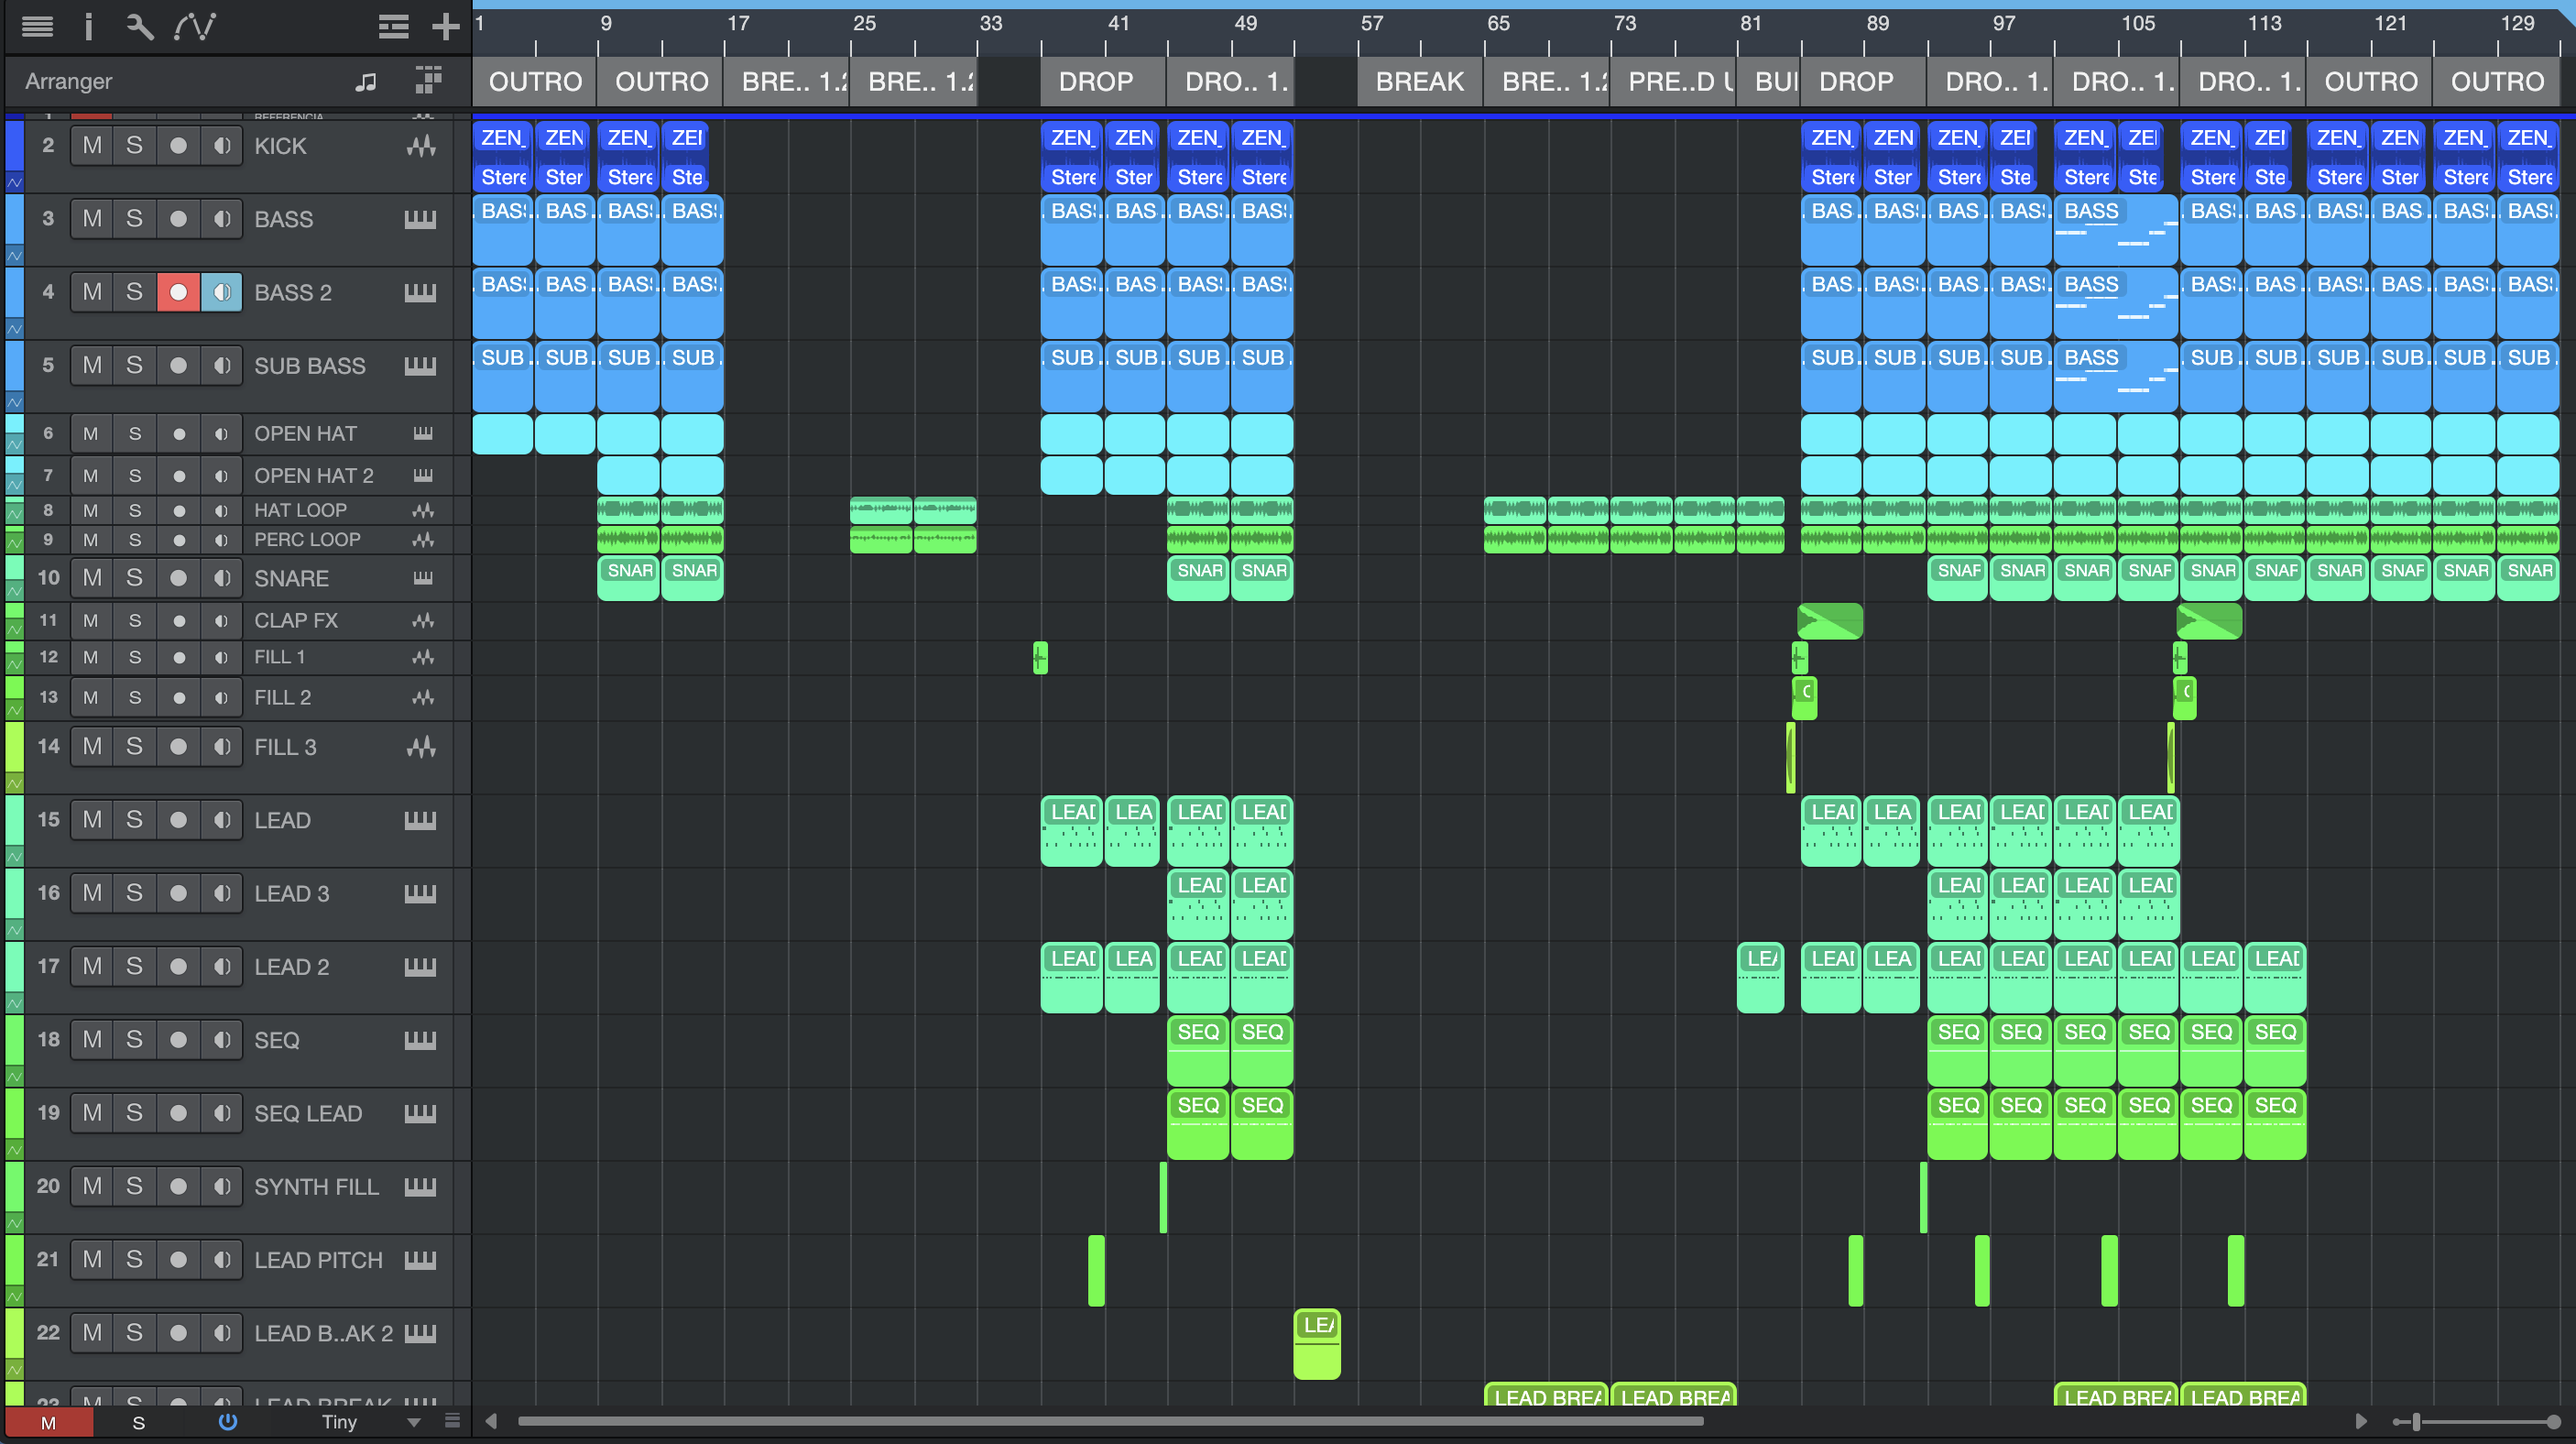Image resolution: width=2576 pixels, height=1444 pixels.
Task: Expand automation lane on SEQ LEAD track
Action: [x=15, y=1149]
